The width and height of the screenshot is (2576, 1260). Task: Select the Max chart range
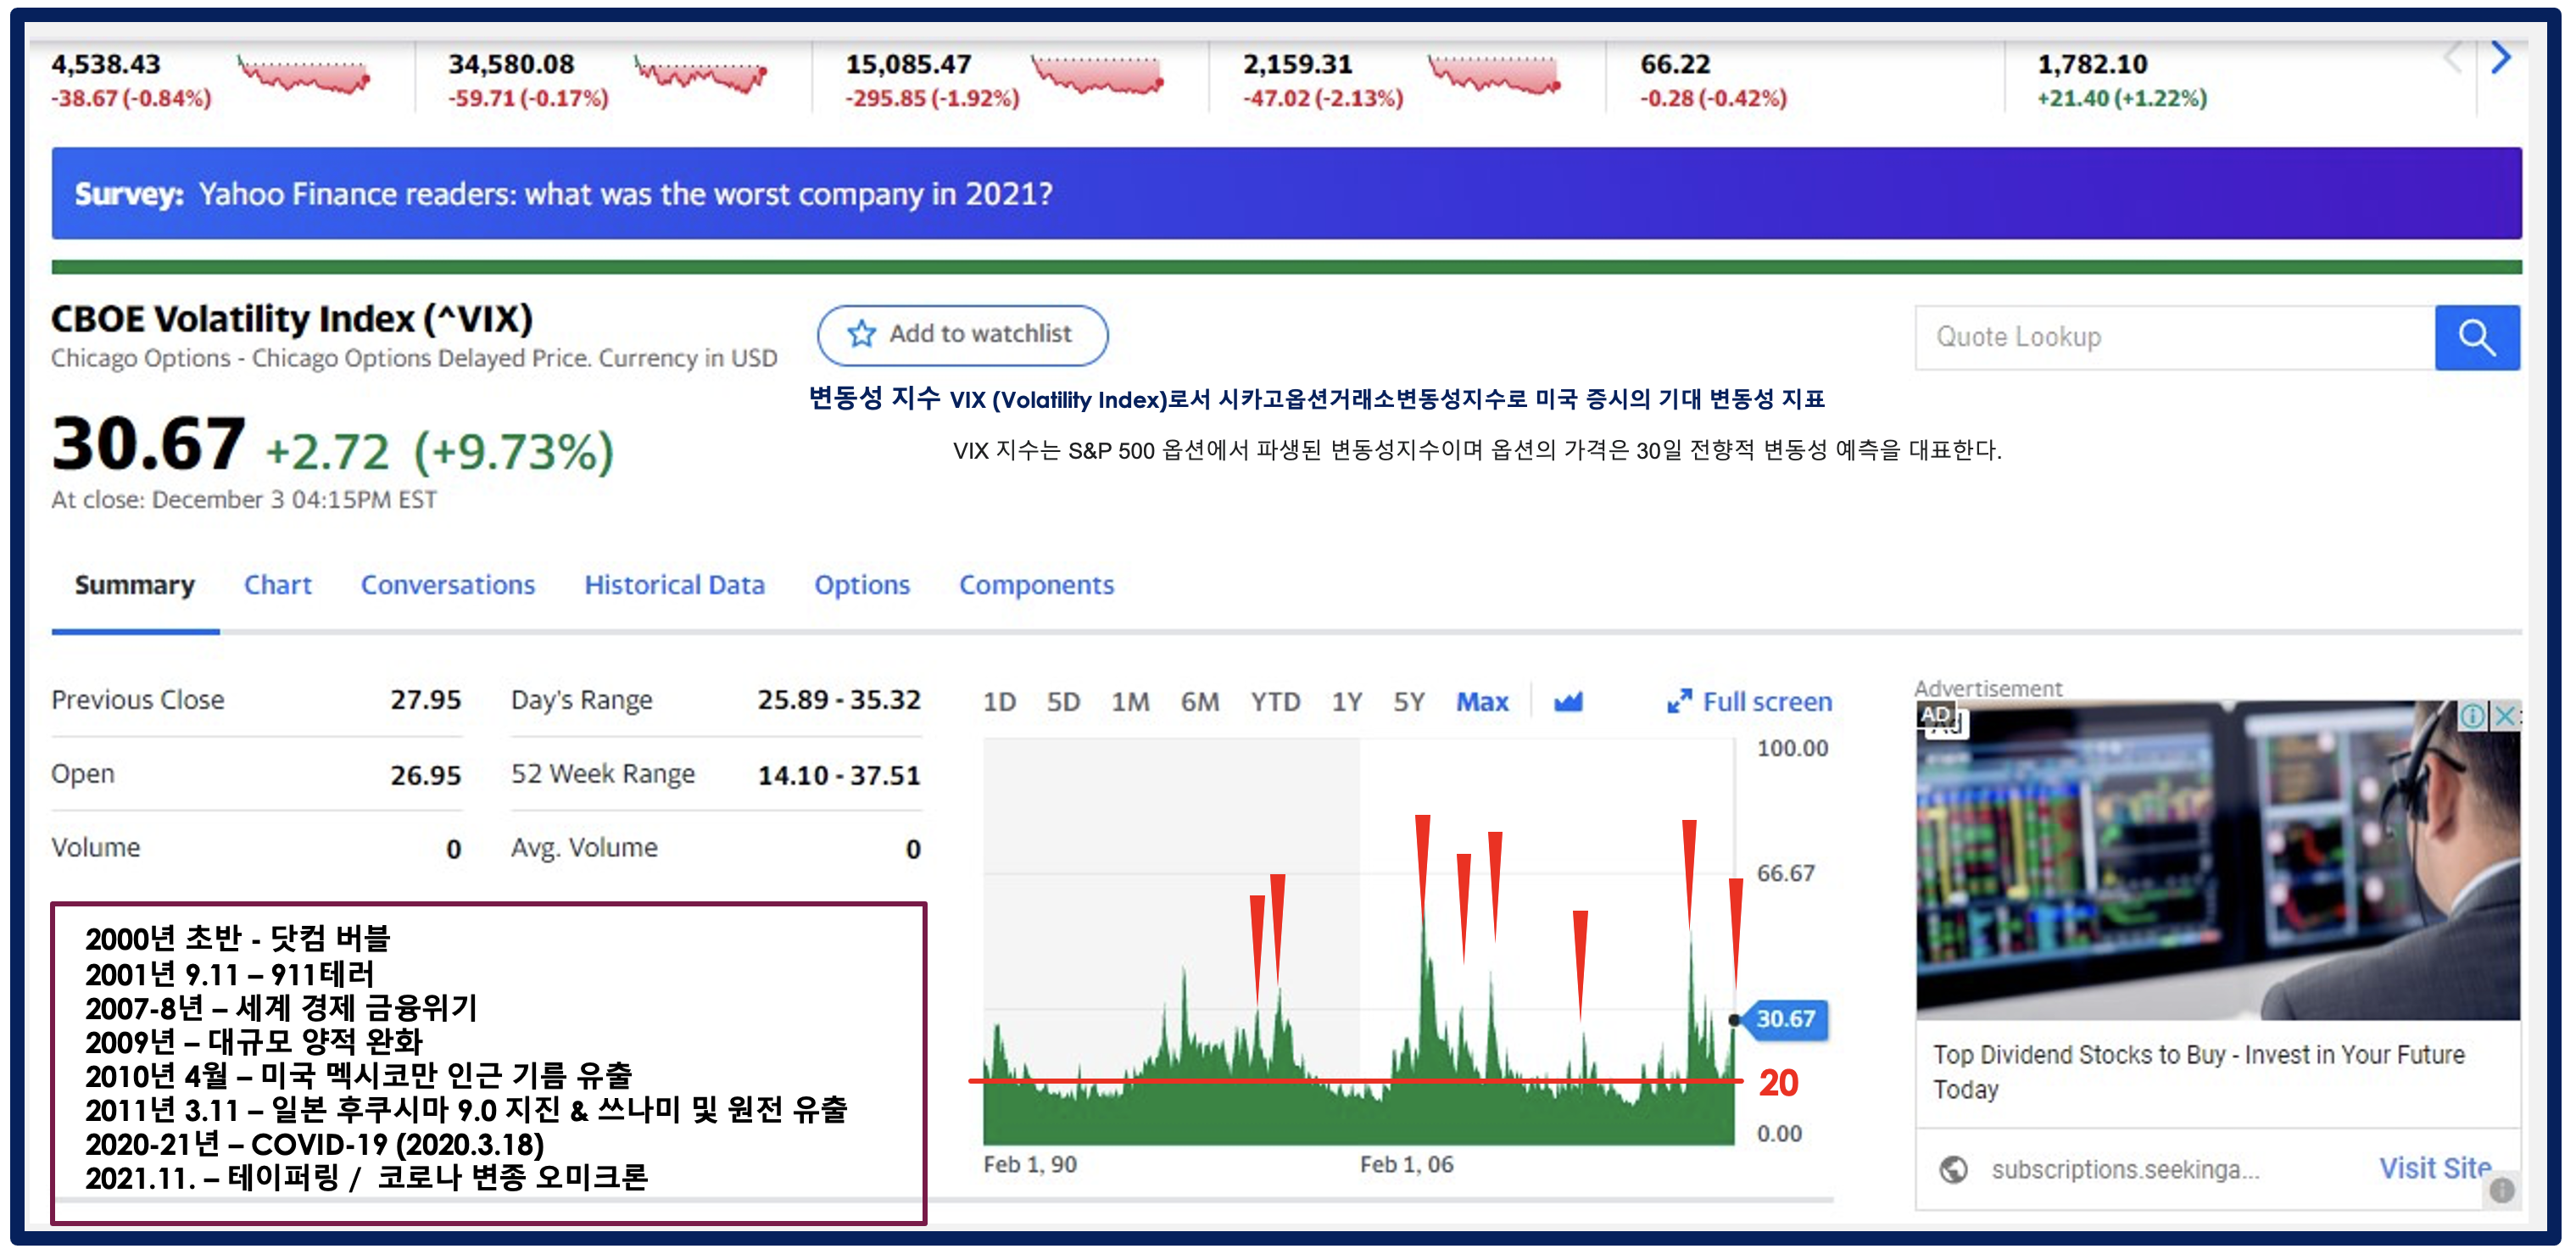(x=1481, y=702)
